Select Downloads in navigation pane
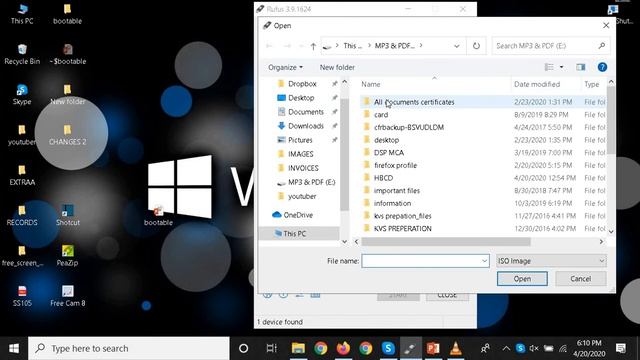Viewport: 640px width, 360px height. (306, 126)
